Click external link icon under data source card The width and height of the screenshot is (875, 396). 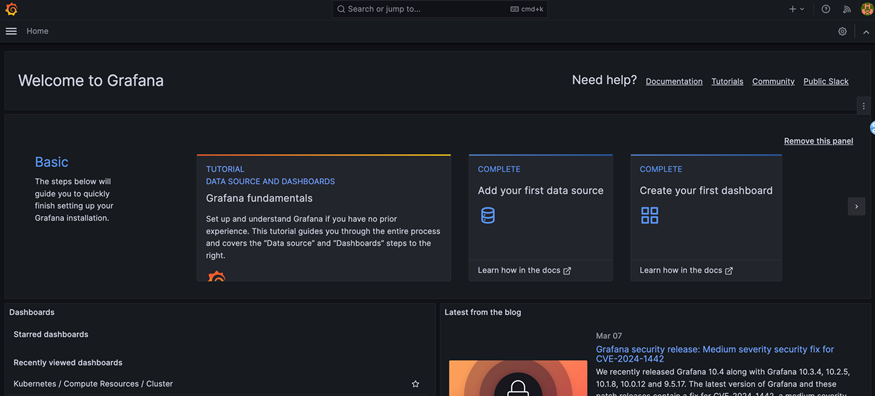click(567, 271)
